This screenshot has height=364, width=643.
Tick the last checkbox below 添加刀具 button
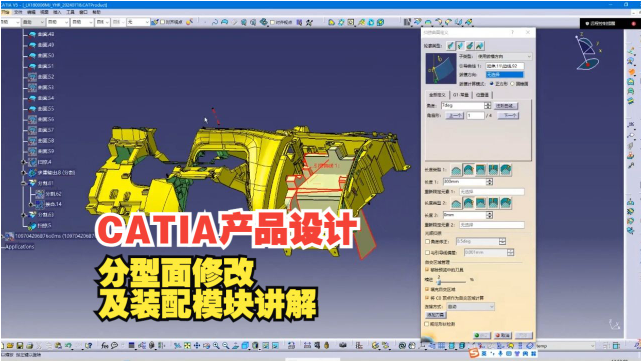tap(427, 324)
